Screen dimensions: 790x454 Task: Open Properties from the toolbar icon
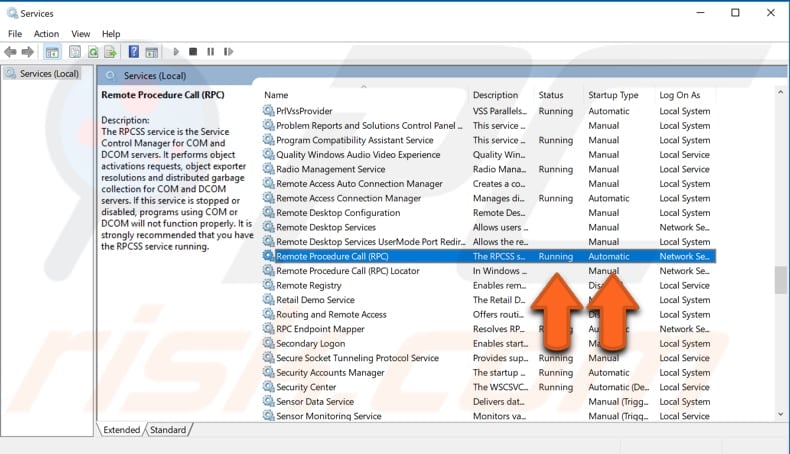[75, 51]
